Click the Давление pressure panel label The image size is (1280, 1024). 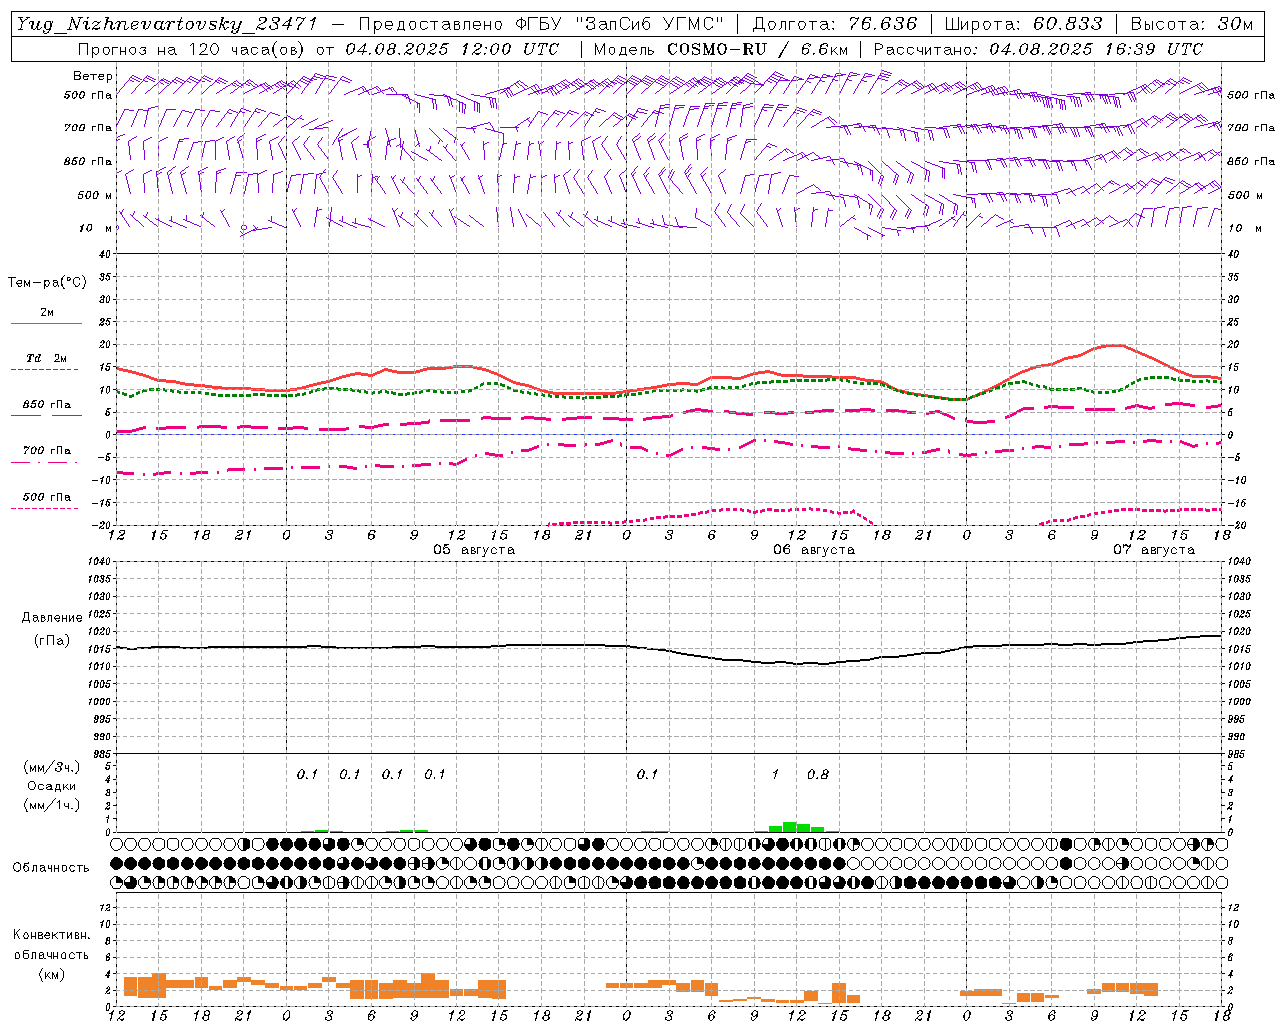click(x=52, y=618)
